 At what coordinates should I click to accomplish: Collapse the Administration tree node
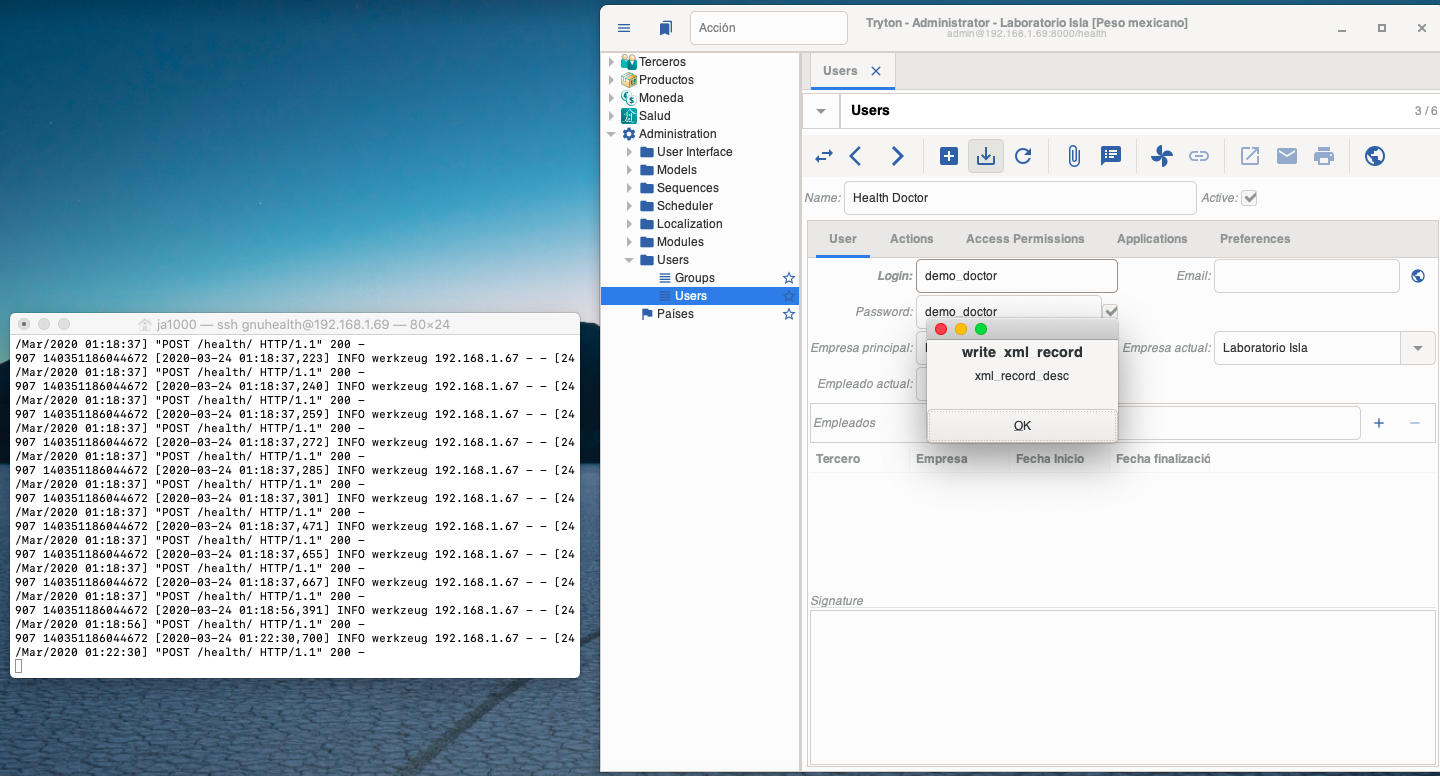pos(612,134)
